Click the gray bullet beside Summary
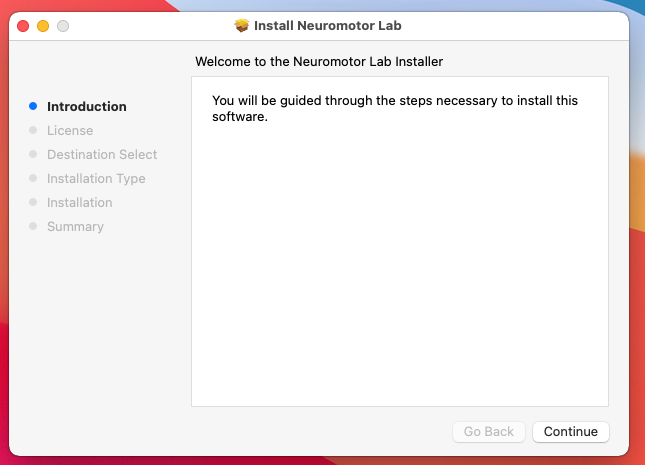The height and width of the screenshot is (465, 645). pyautogui.click(x=33, y=226)
